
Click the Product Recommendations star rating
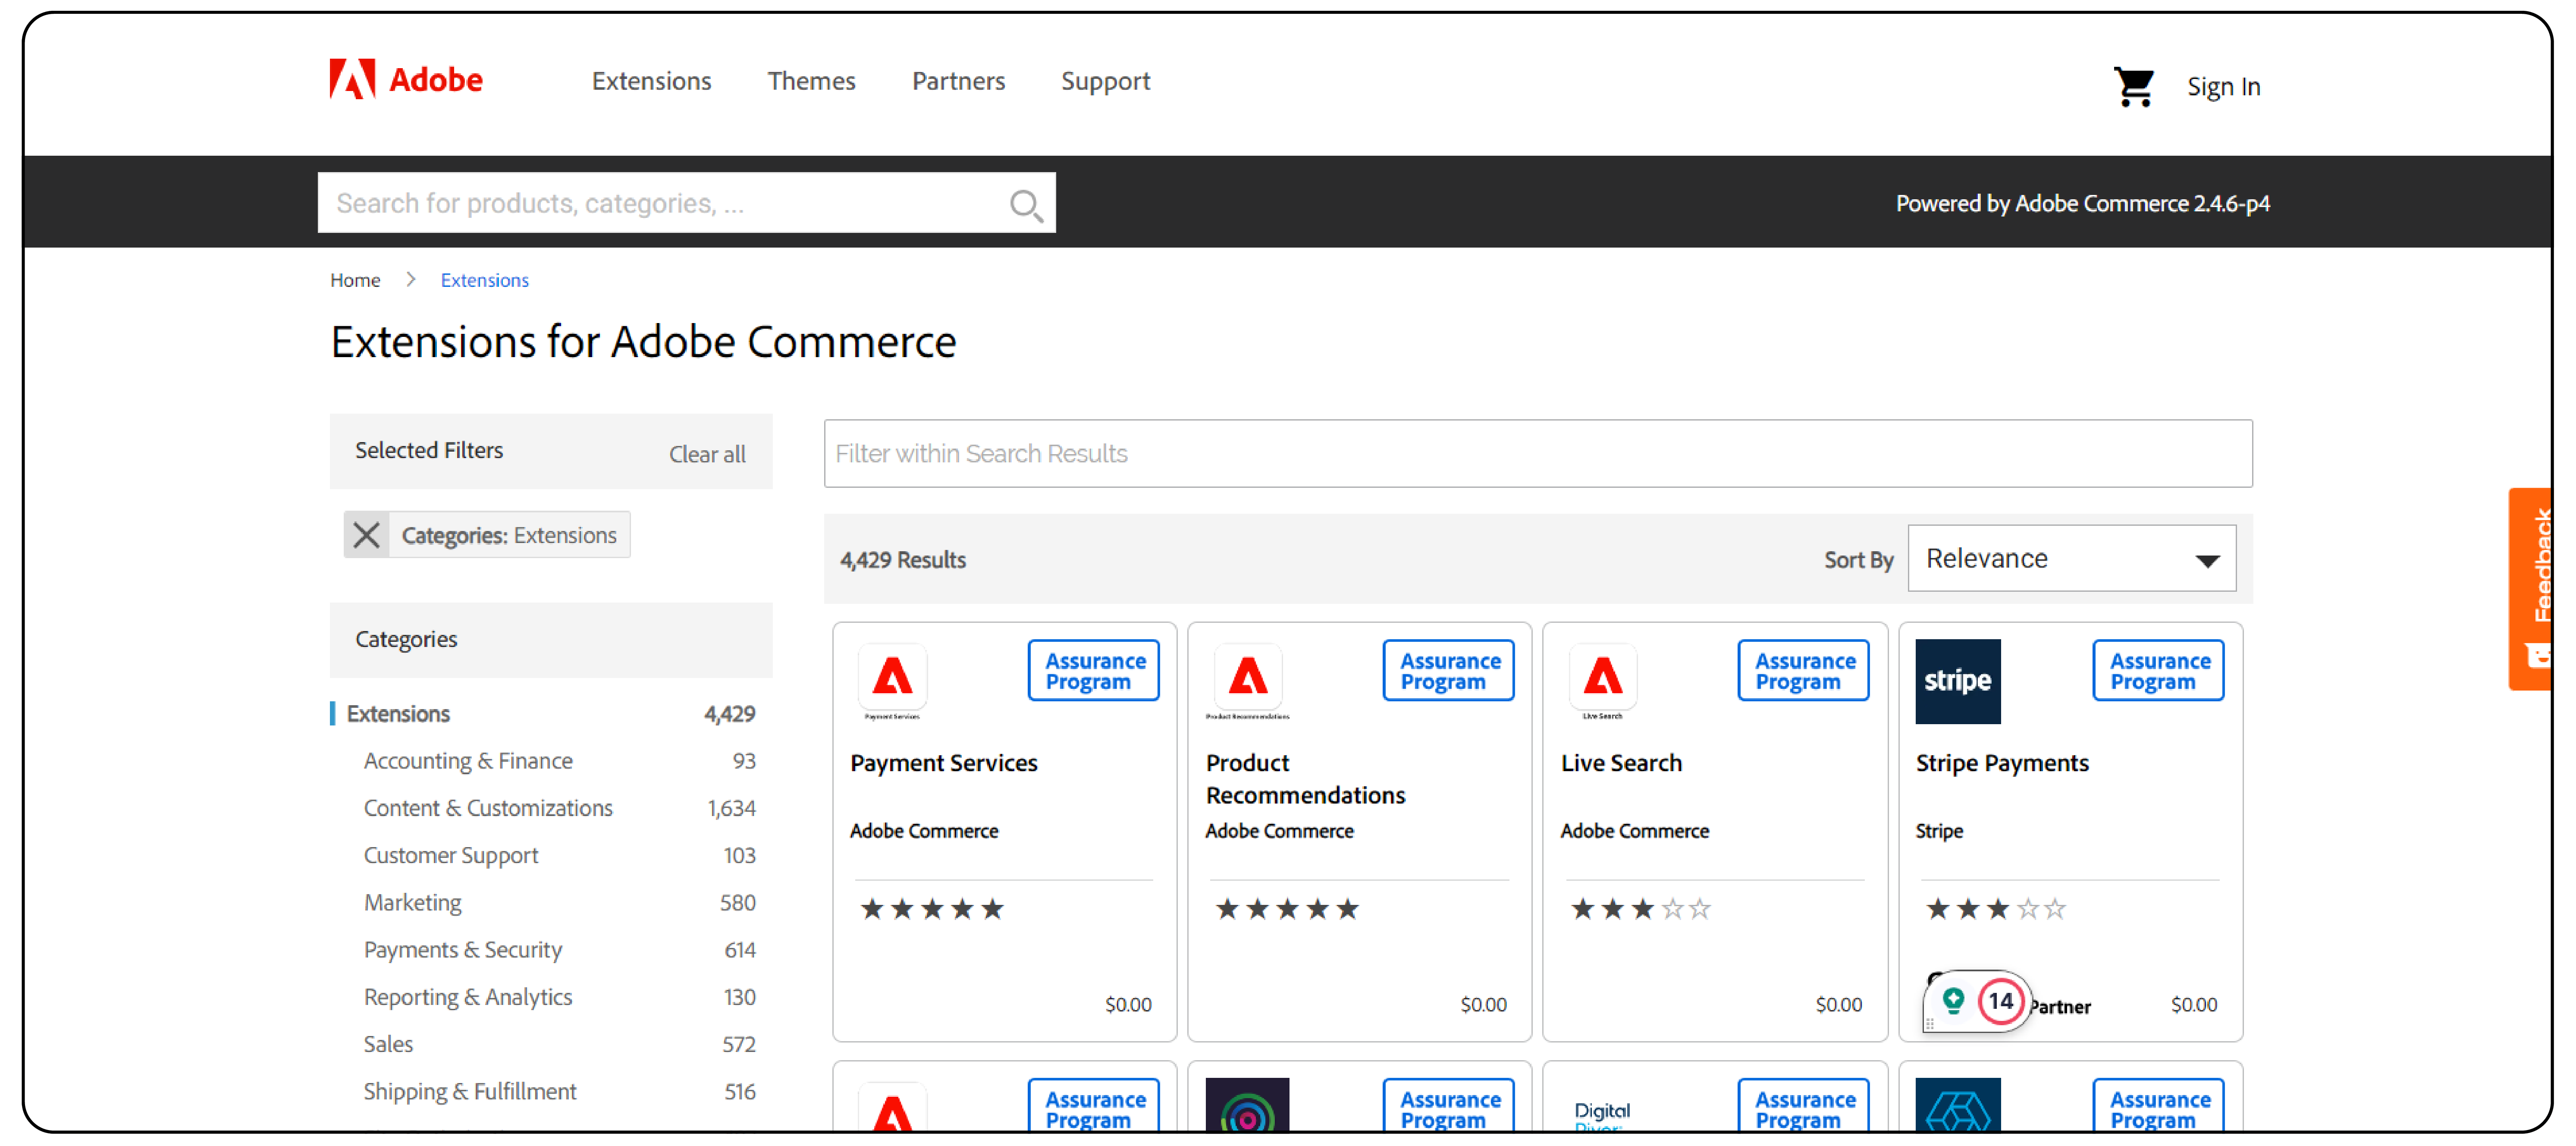[x=1287, y=909]
